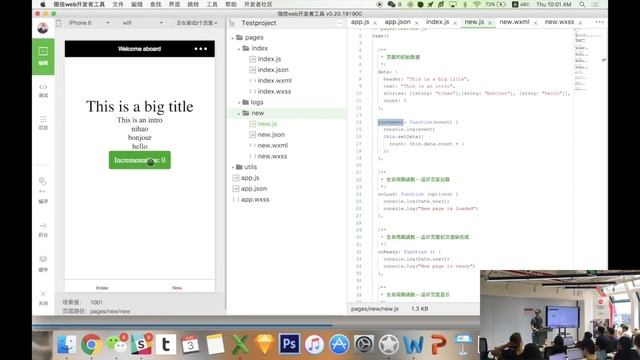This screenshot has height=360, width=640.
Task: Expand the logs folder
Action: click(239, 103)
